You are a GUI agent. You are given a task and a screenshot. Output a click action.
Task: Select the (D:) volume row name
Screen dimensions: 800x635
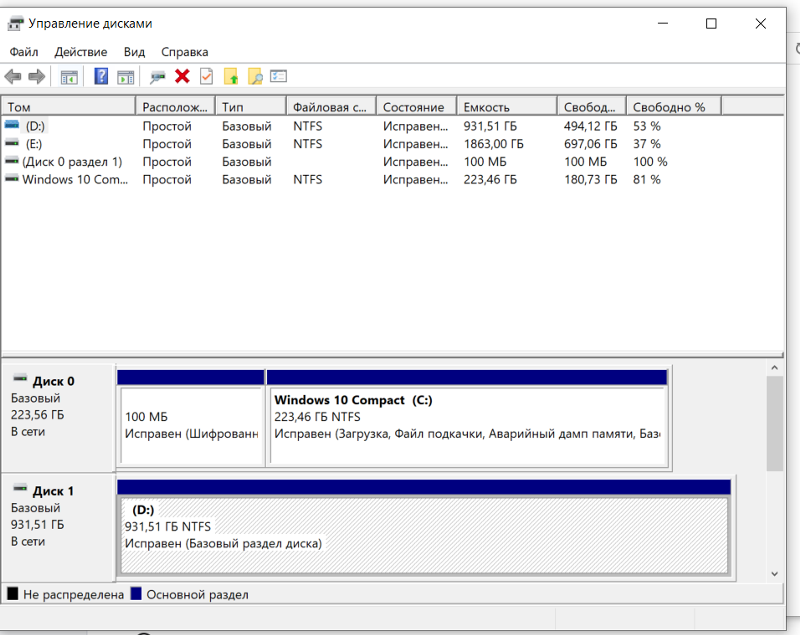[x=35, y=126]
